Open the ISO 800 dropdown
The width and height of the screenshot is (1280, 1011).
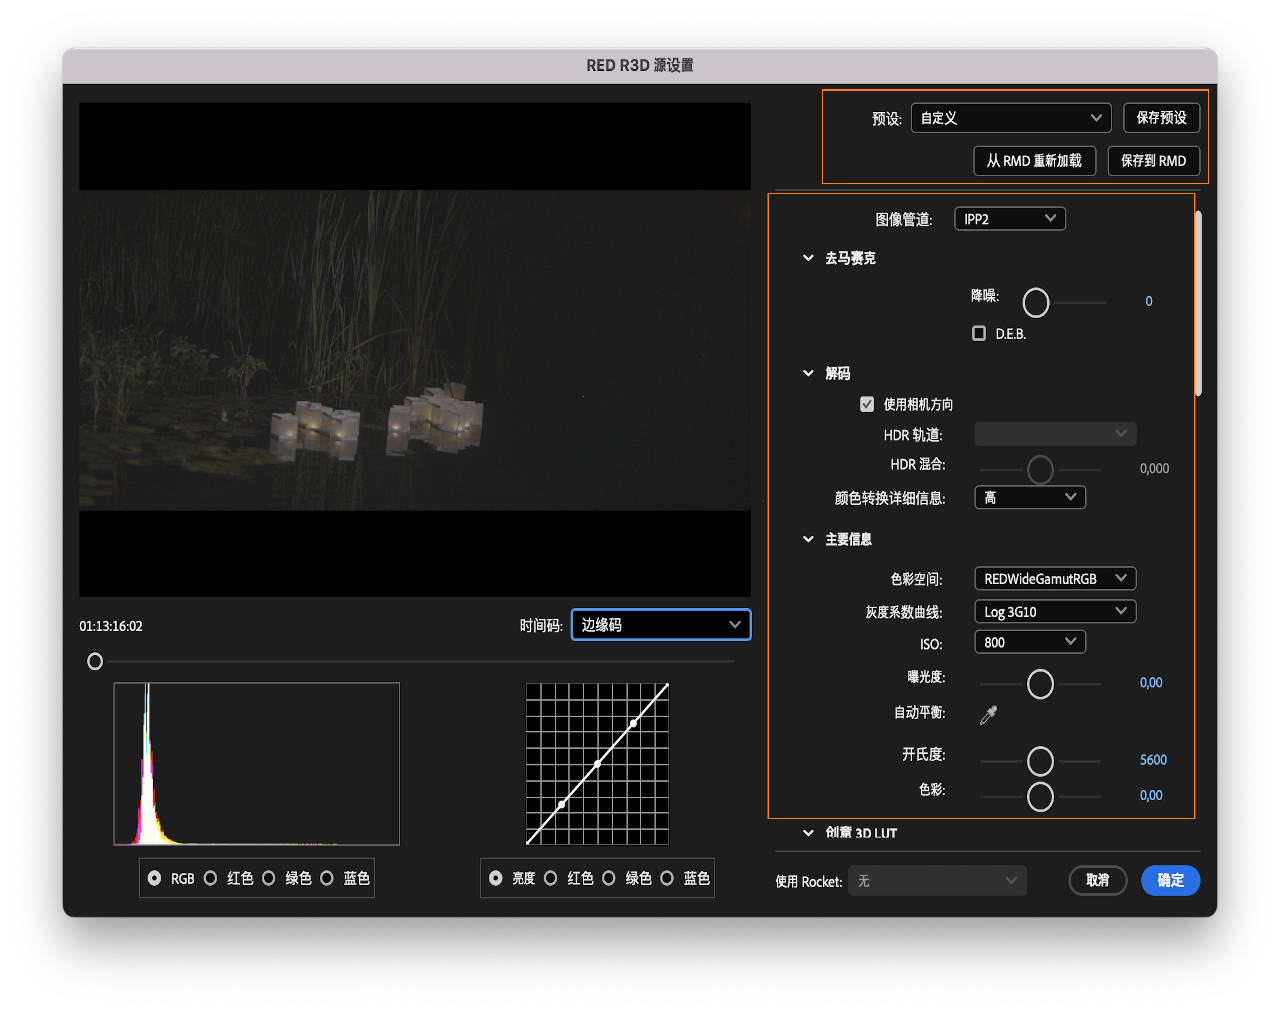pos(1029,641)
